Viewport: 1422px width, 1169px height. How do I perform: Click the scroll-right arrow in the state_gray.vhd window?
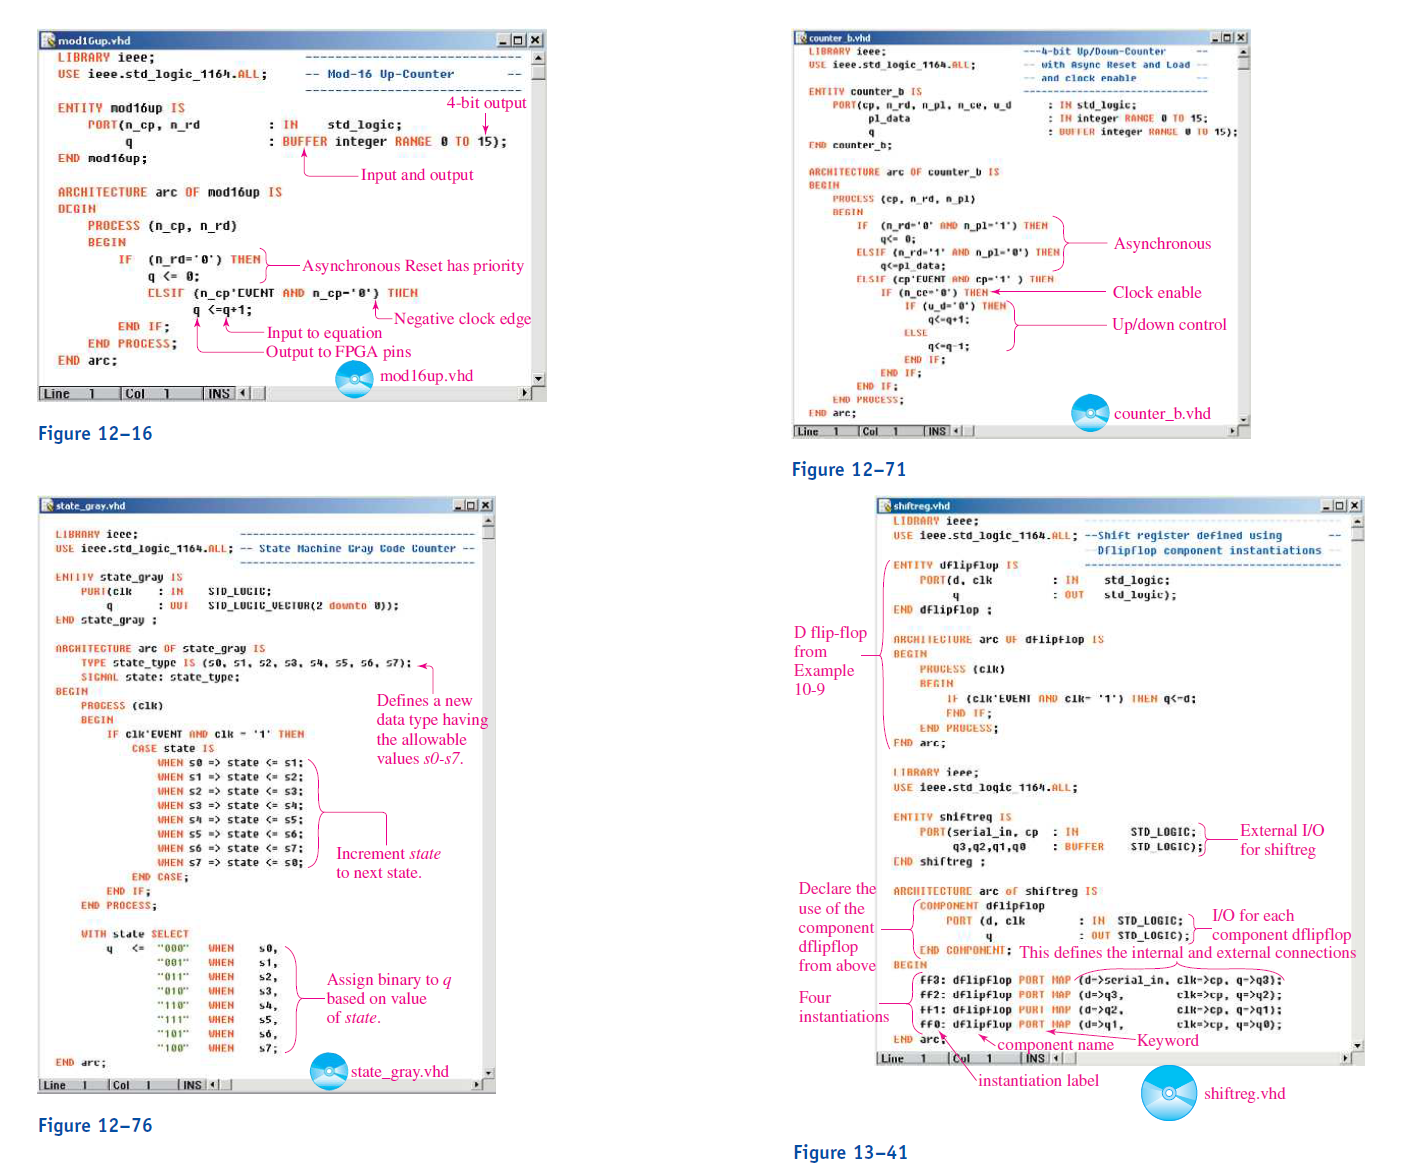point(476,1084)
